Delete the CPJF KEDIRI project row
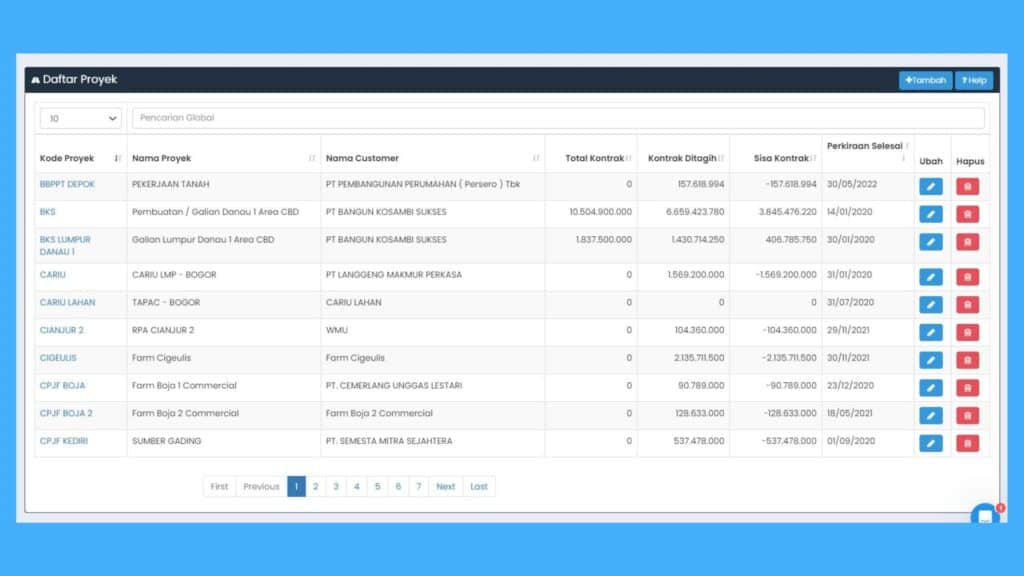The width and height of the screenshot is (1024, 576). 967,443
